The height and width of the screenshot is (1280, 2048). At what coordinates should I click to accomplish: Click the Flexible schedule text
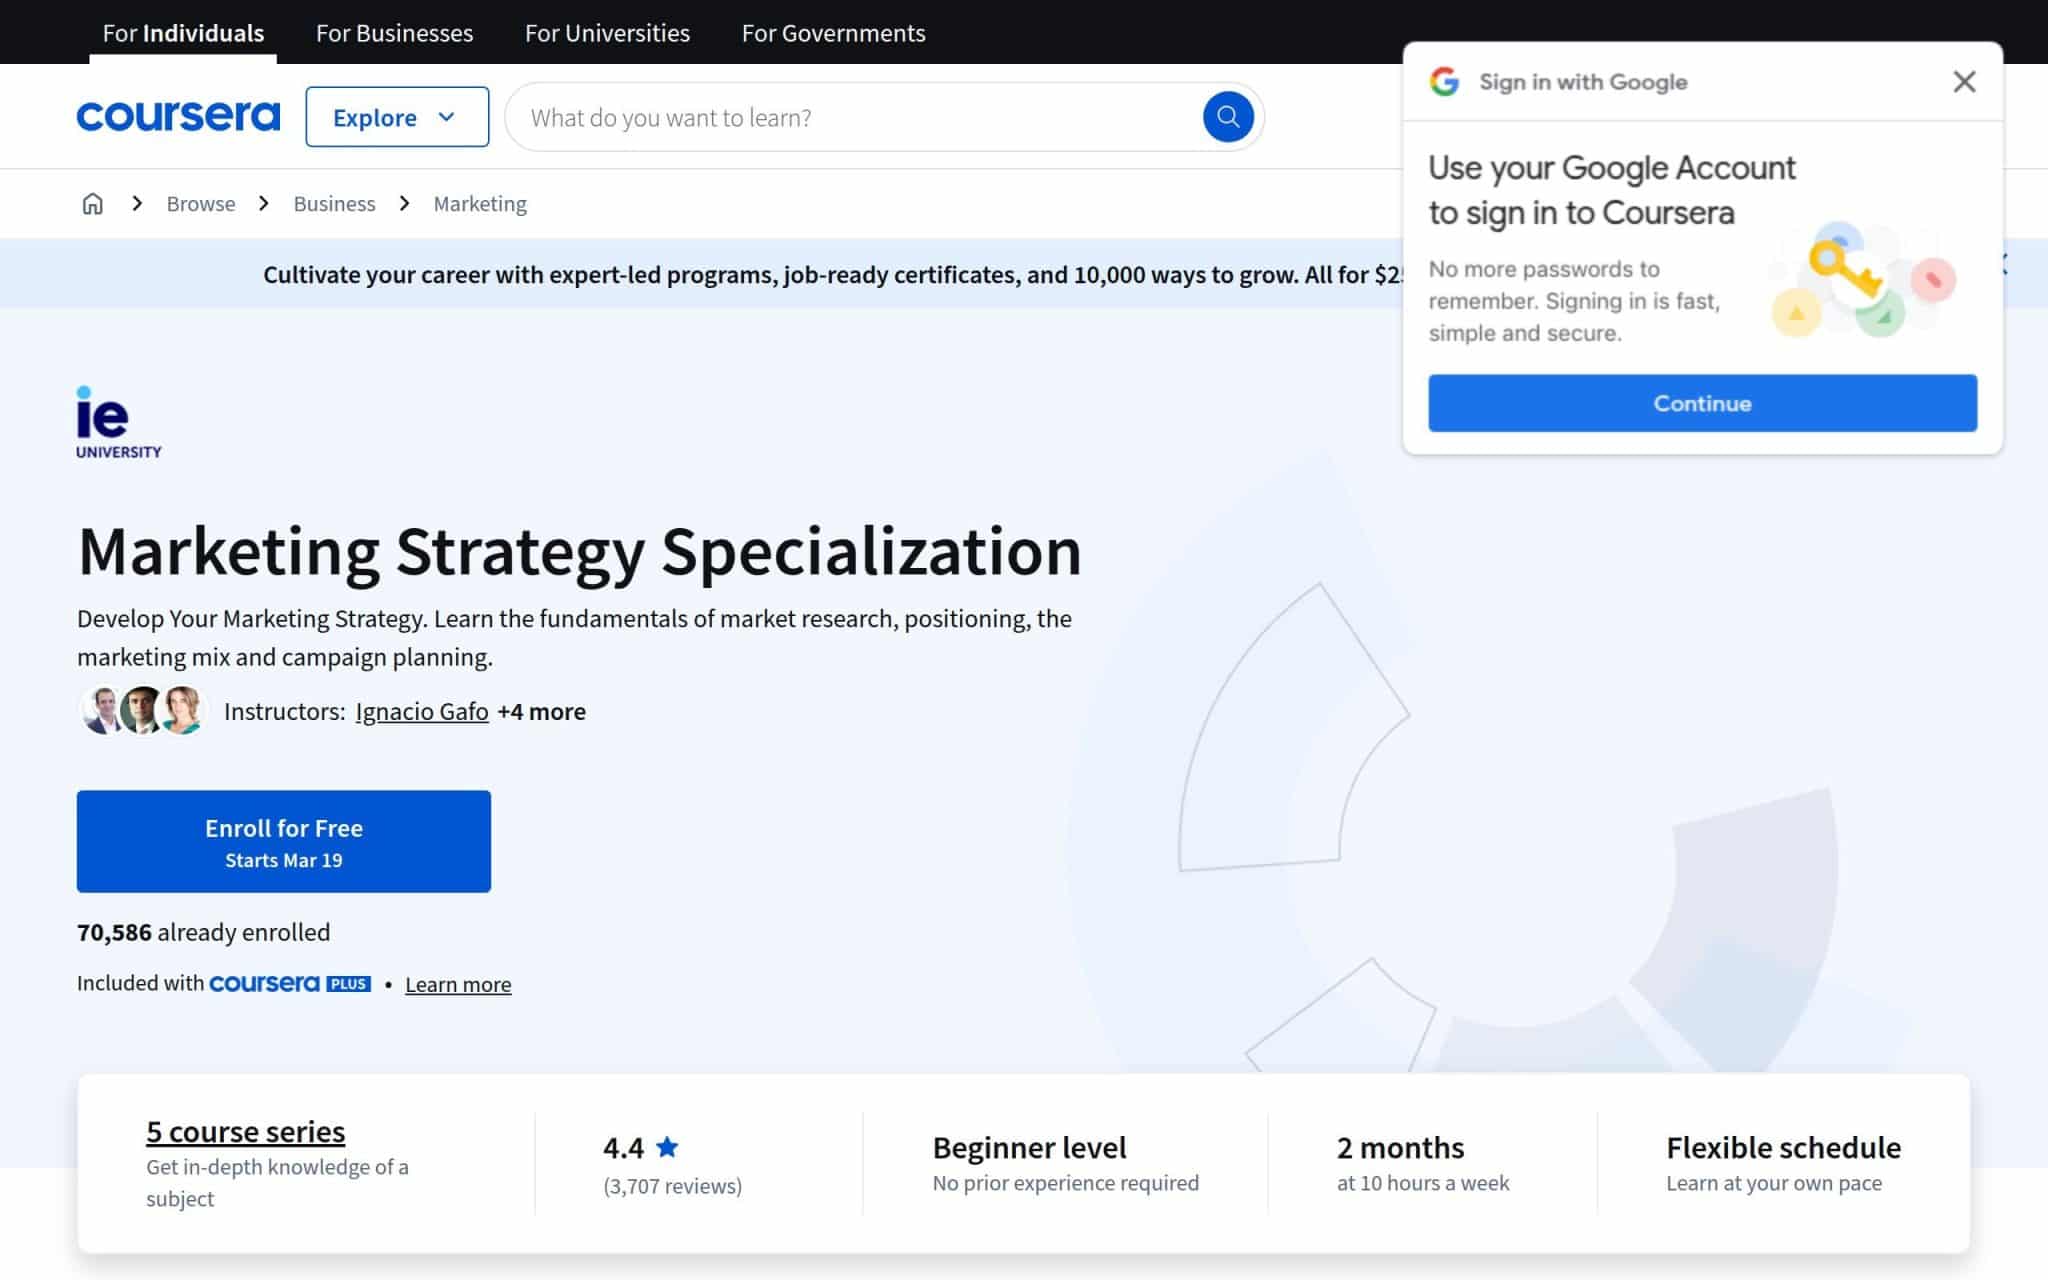point(1783,1147)
